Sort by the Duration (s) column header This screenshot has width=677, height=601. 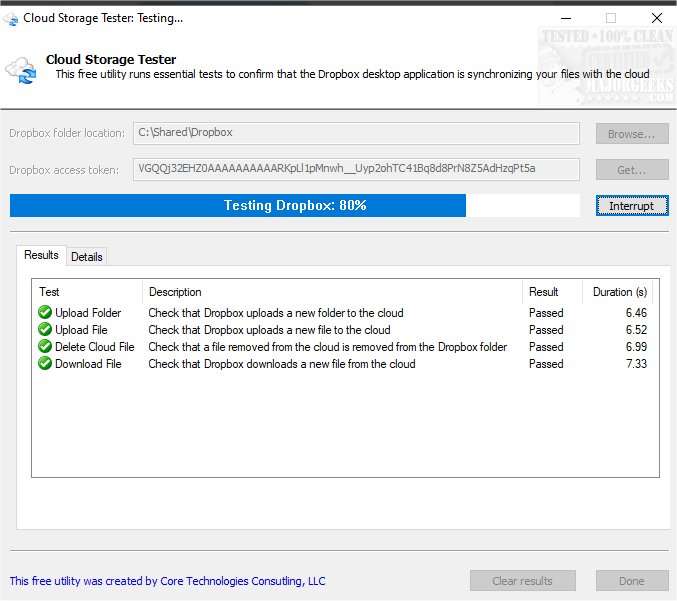tap(620, 292)
